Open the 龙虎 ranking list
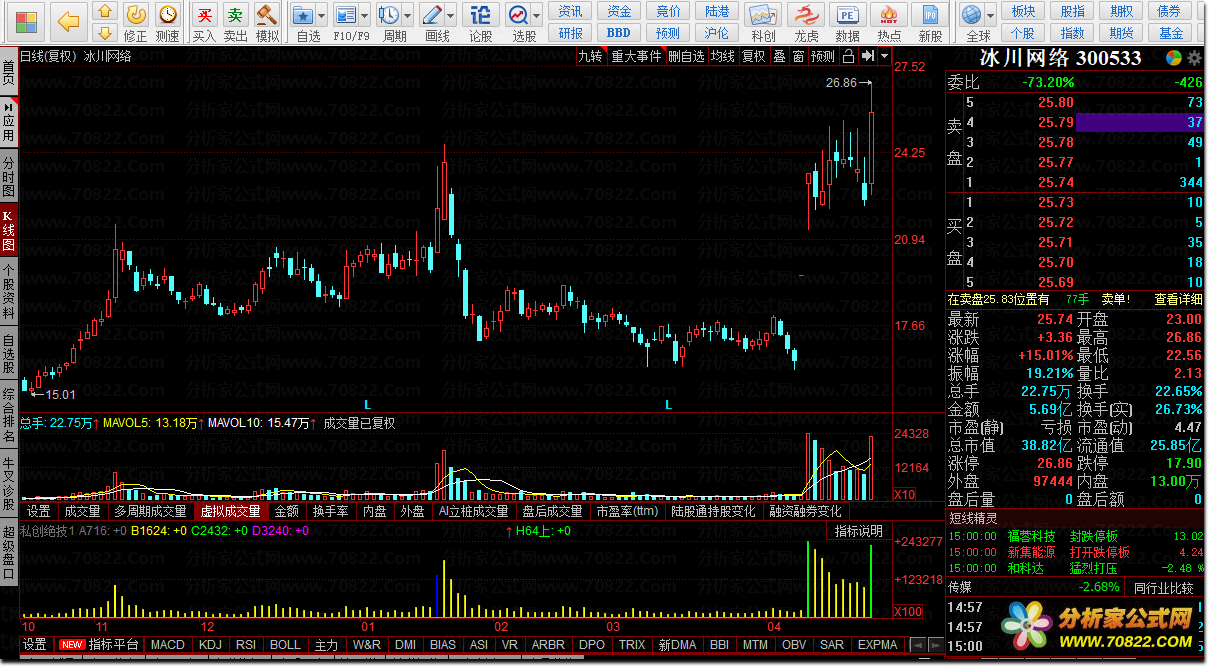Viewport: 1210px width, 667px height. click(805, 22)
